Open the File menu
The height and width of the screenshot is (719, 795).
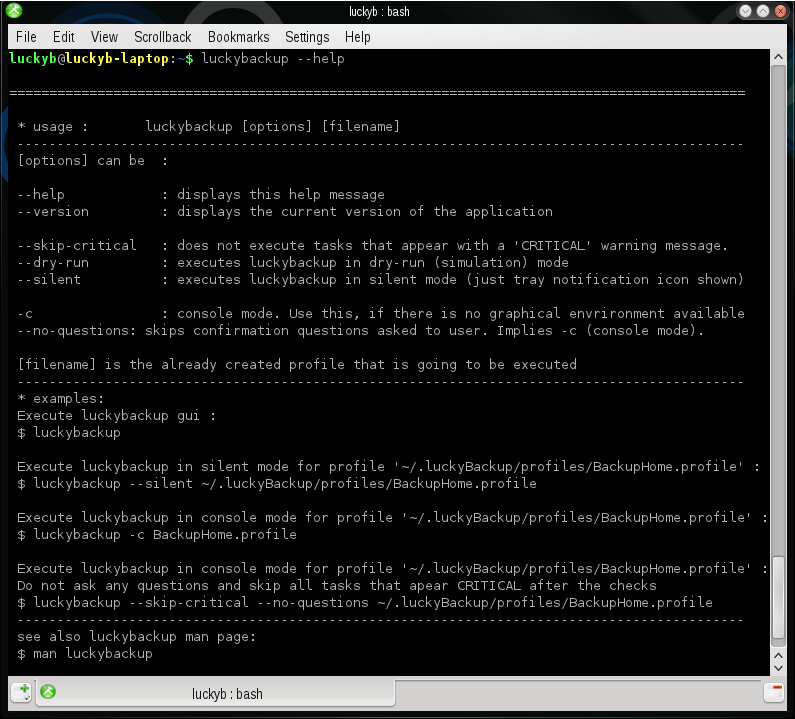[x=26, y=37]
